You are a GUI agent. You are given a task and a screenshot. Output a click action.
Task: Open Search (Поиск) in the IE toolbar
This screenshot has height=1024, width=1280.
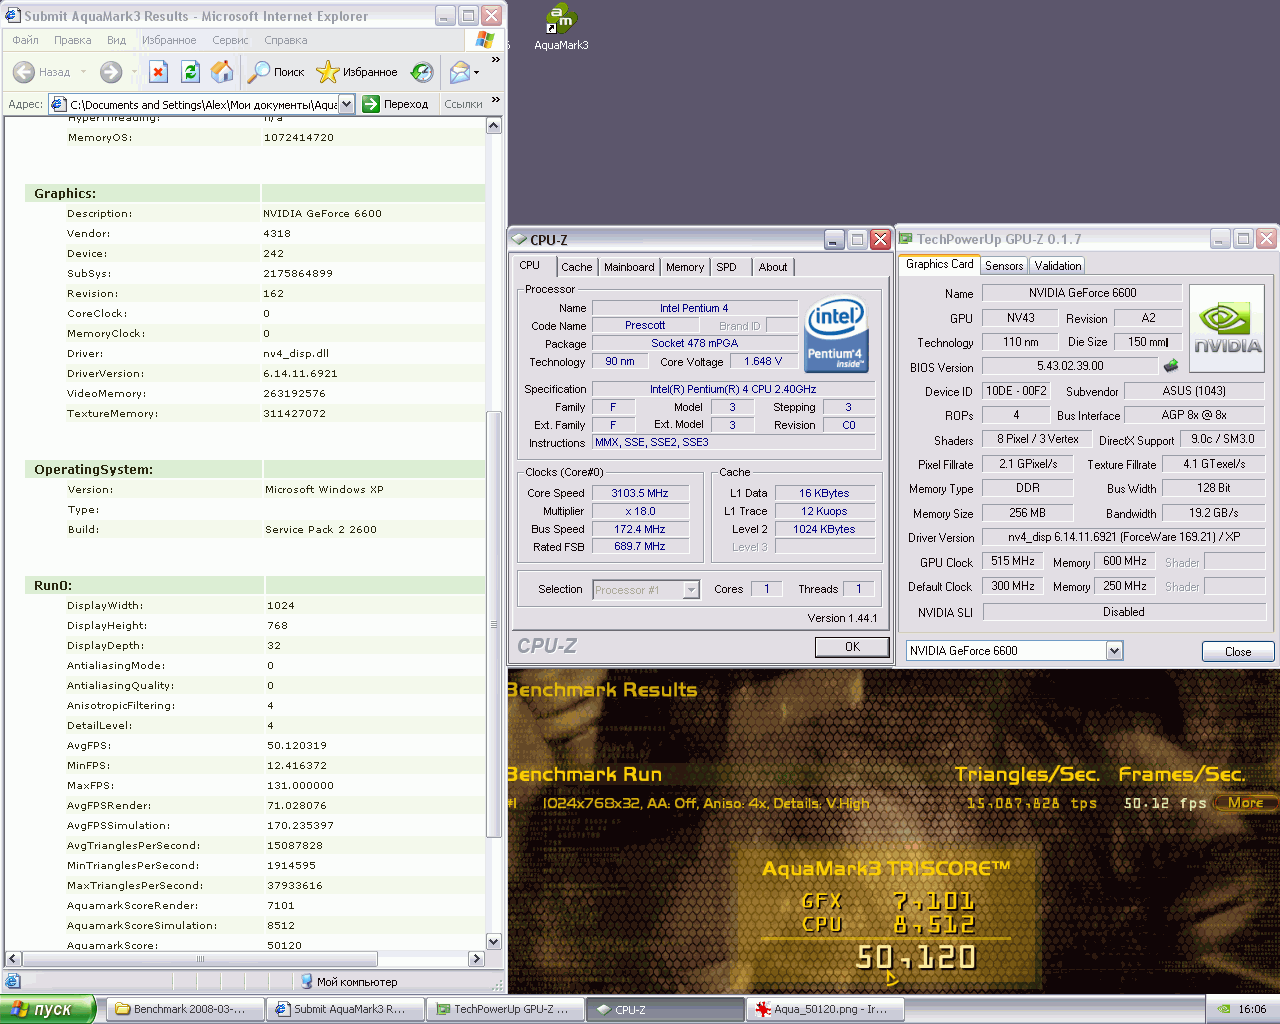coord(275,72)
